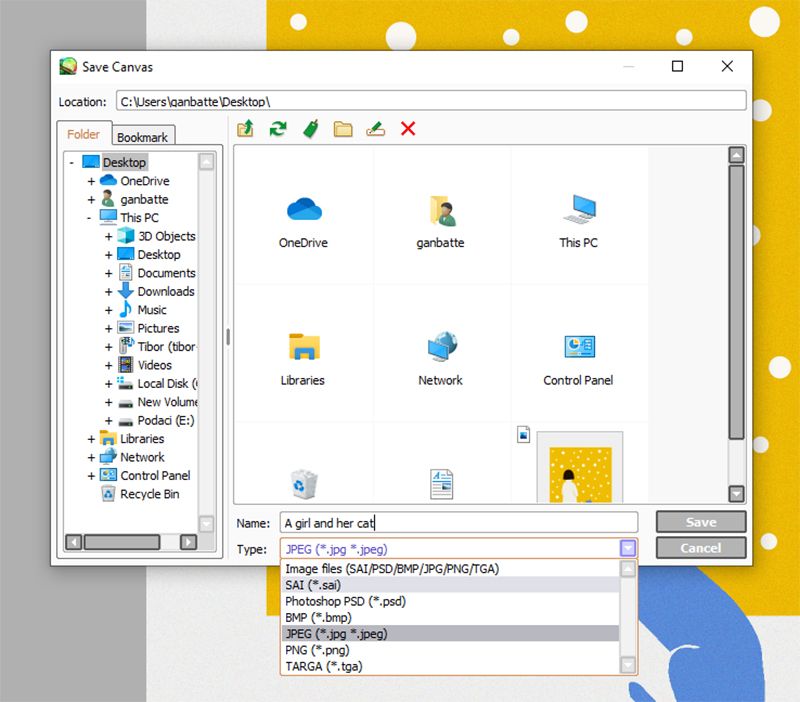This screenshot has width=800, height=702.
Task: Maximize the Save Canvas window
Action: (x=678, y=66)
